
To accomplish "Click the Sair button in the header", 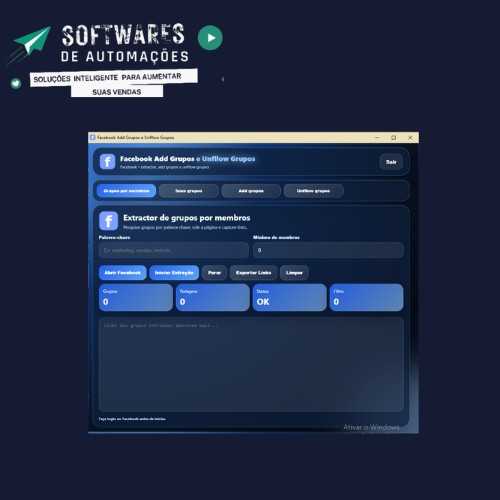I will [391, 162].
